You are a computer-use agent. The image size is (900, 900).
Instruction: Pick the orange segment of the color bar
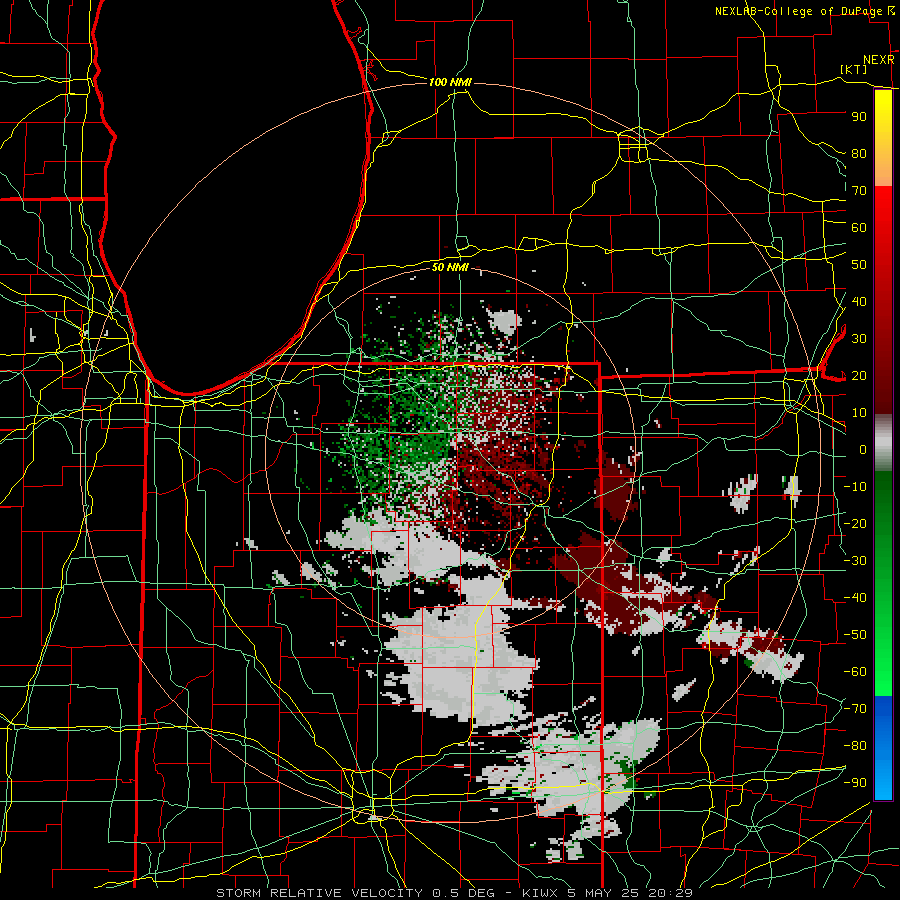click(x=883, y=171)
